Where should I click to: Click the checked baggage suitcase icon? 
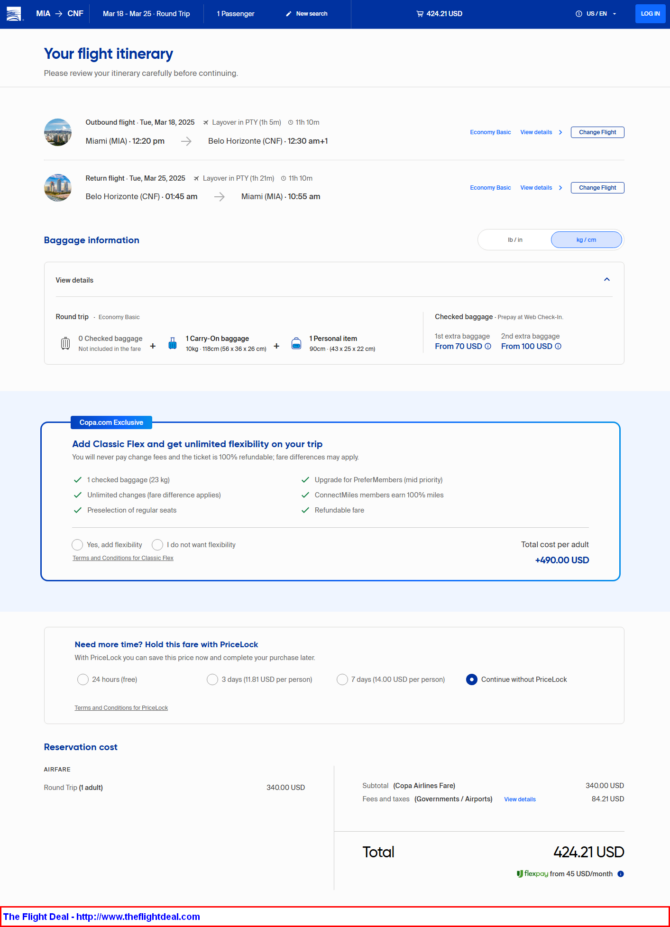(x=65, y=343)
